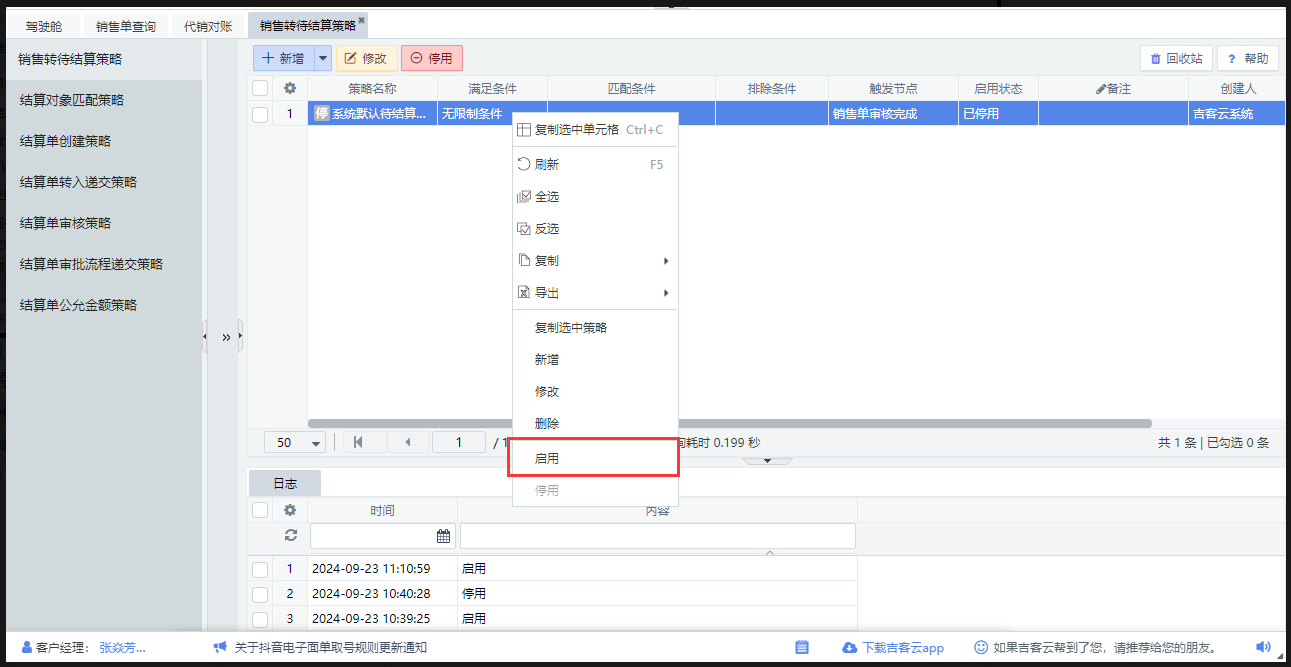Click the refresh icon in the log panel

point(290,535)
